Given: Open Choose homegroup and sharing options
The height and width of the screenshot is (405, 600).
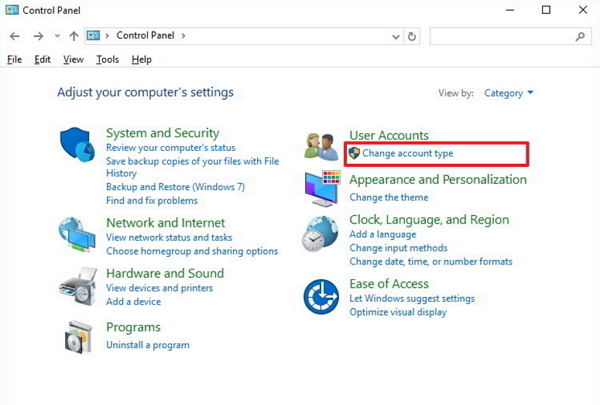Looking at the screenshot, I should [x=192, y=251].
